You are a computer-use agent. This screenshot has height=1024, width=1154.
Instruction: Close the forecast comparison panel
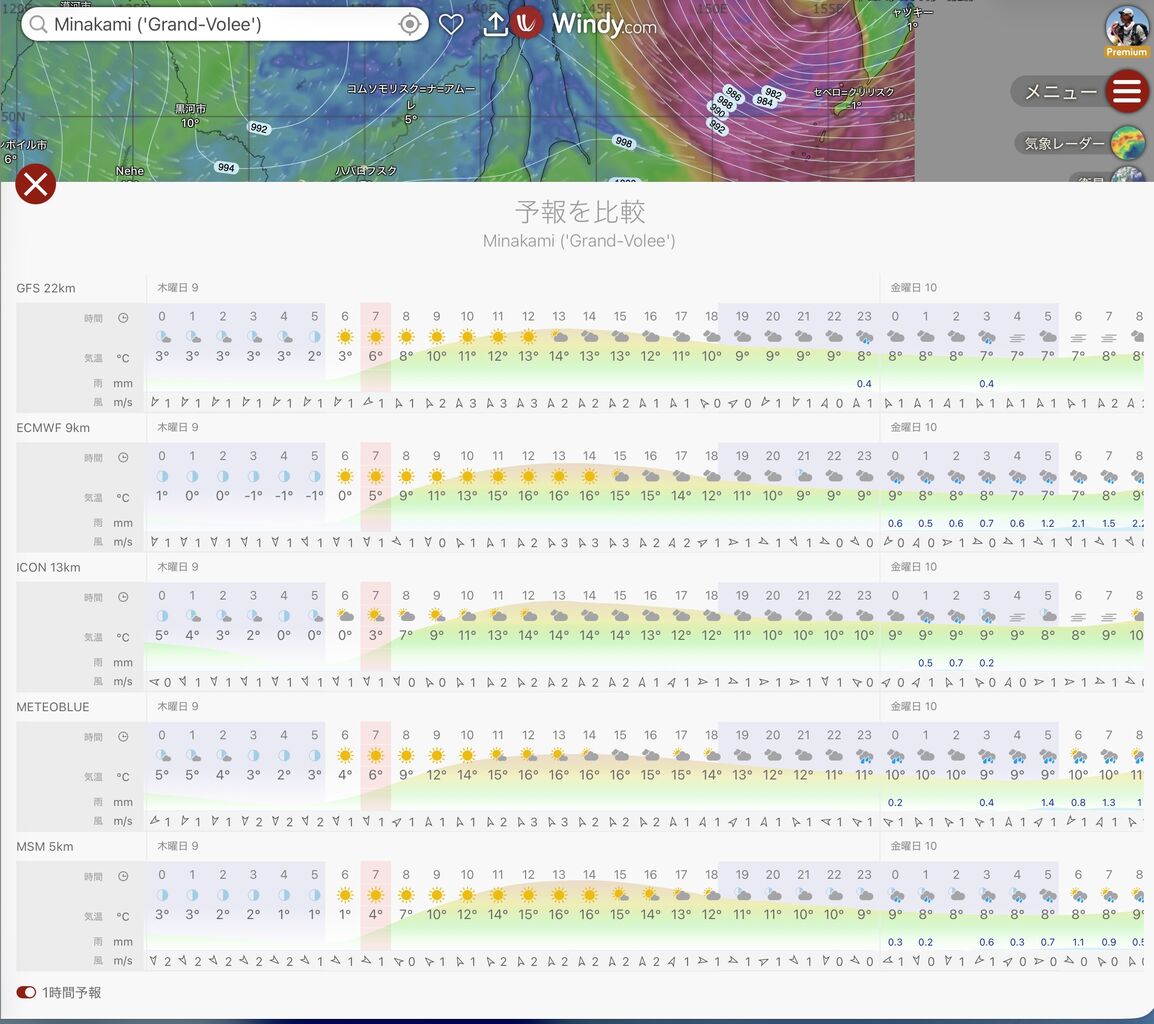pos(35,184)
